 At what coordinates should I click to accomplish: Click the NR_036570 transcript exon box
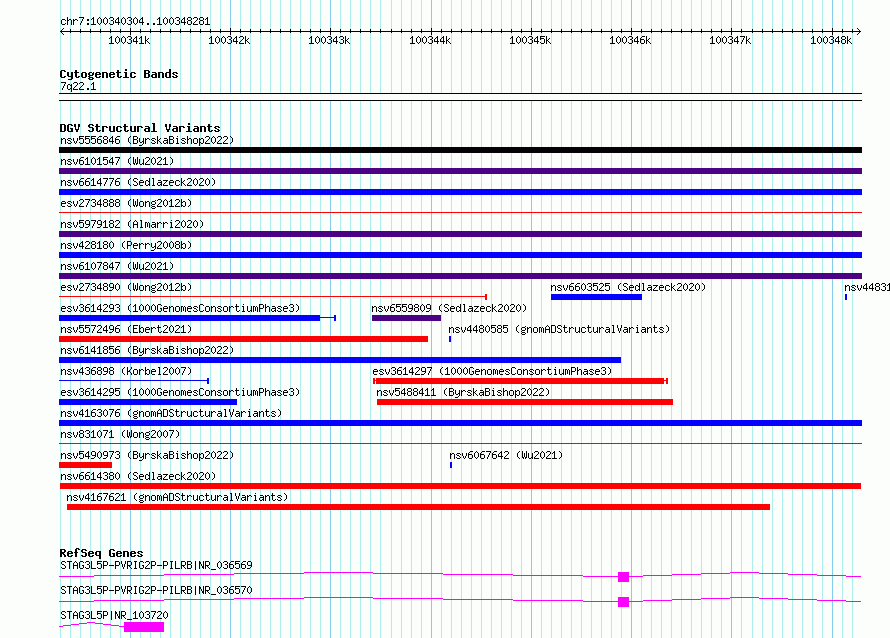pyautogui.click(x=623, y=602)
